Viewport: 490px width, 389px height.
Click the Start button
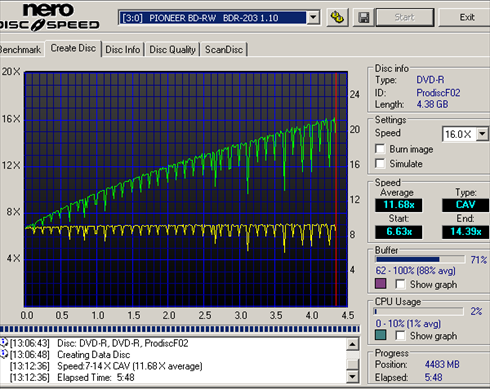pyautogui.click(x=405, y=17)
